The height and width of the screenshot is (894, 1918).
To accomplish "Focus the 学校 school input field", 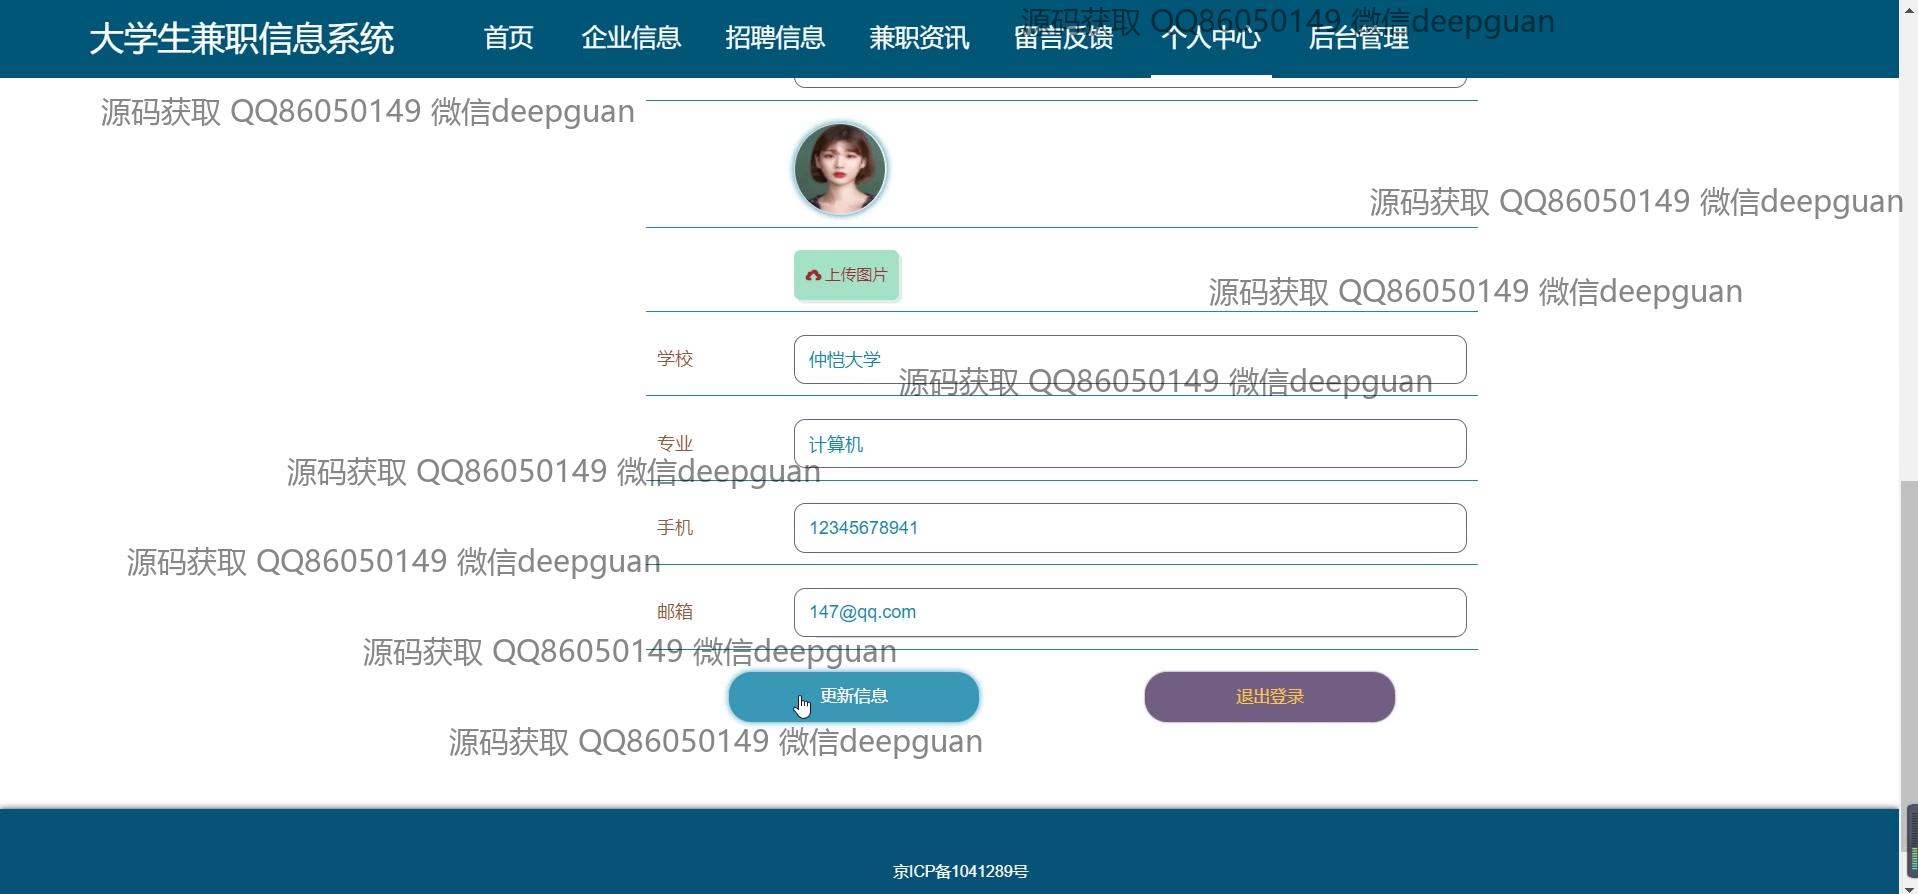I will pyautogui.click(x=1129, y=359).
